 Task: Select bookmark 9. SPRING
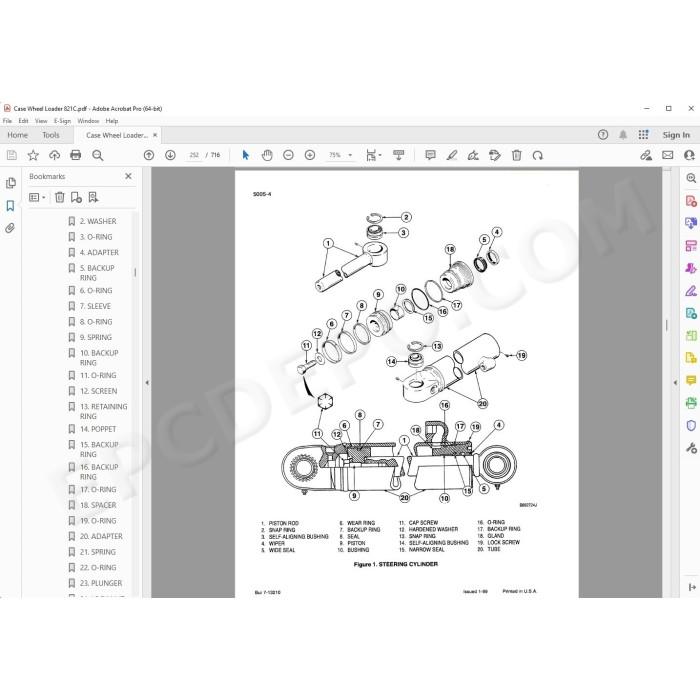96,337
